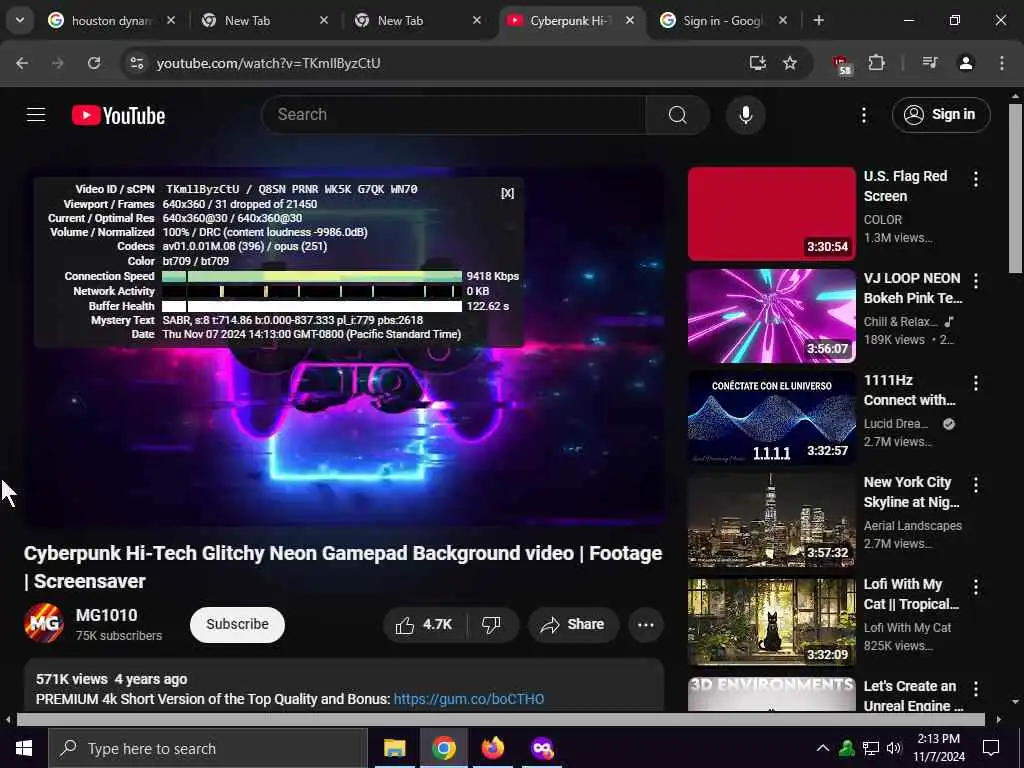Open 1111Hz Connect with universe thumbnail
The height and width of the screenshot is (768, 1024).
[771, 418]
